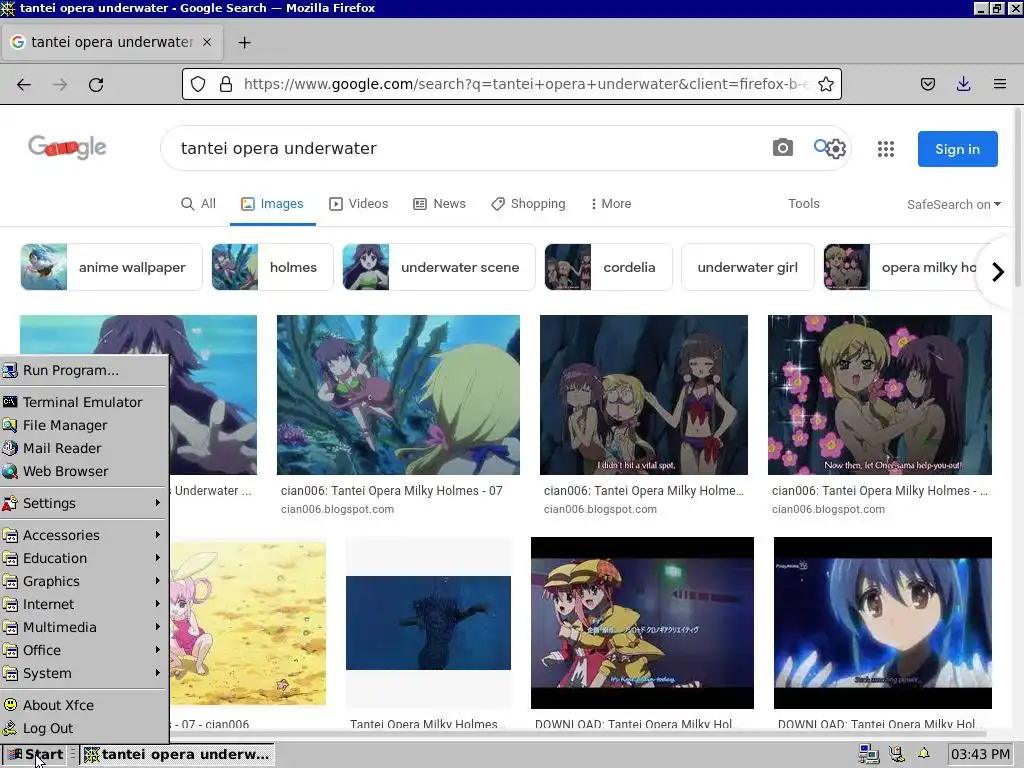
Task: Expand the Multimedia submenu
Action: tap(85, 627)
